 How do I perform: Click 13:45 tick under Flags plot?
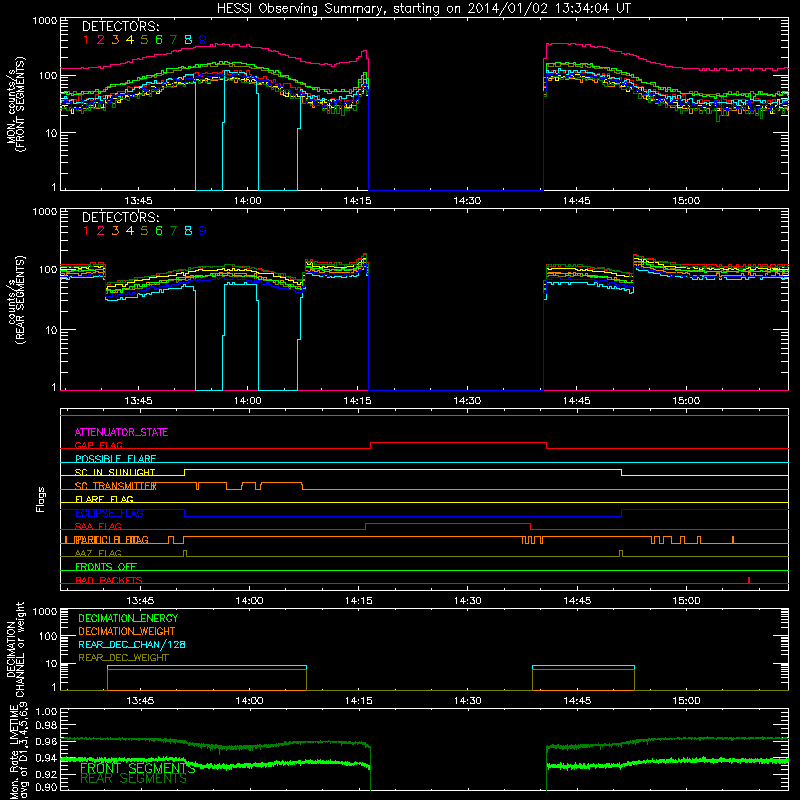[x=140, y=601]
